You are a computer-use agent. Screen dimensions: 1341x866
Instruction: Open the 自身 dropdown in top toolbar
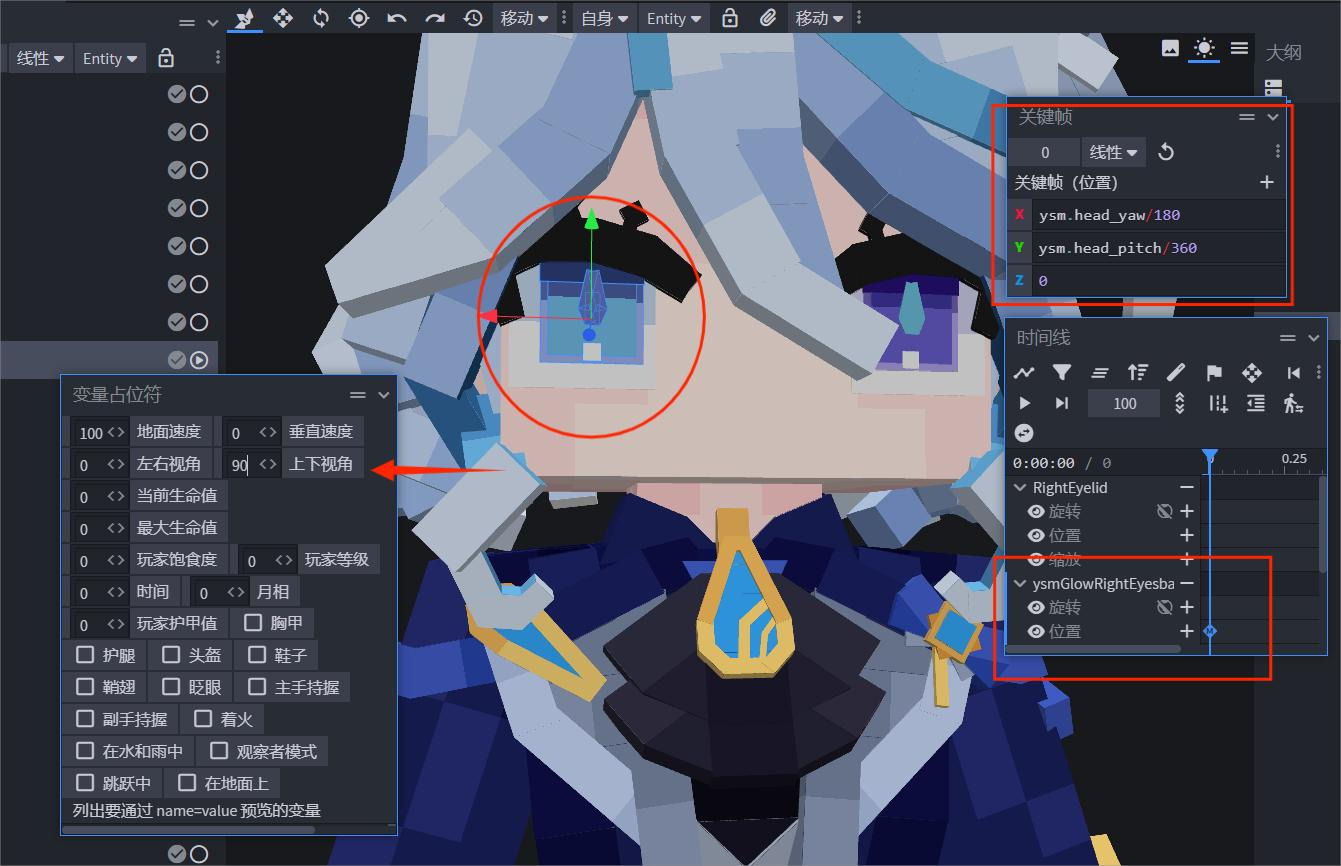pyautogui.click(x=605, y=18)
